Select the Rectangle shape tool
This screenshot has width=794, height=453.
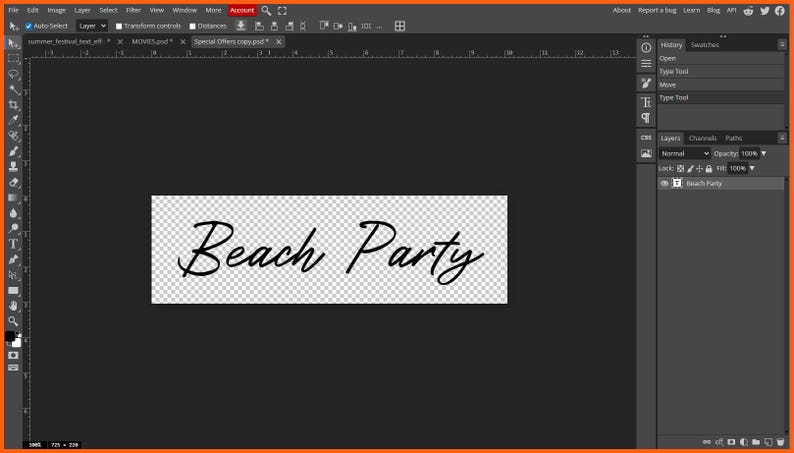click(x=14, y=291)
